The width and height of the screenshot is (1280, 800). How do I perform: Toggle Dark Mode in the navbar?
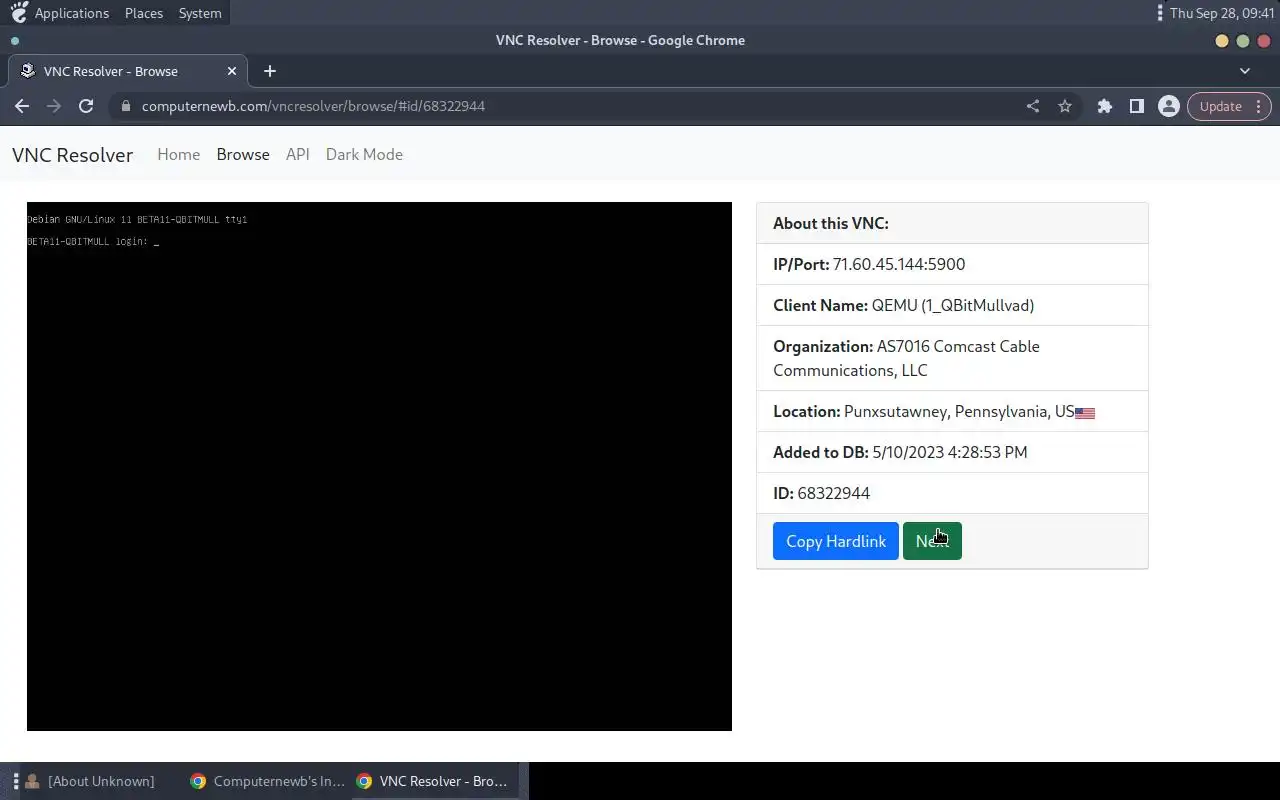pyautogui.click(x=364, y=154)
